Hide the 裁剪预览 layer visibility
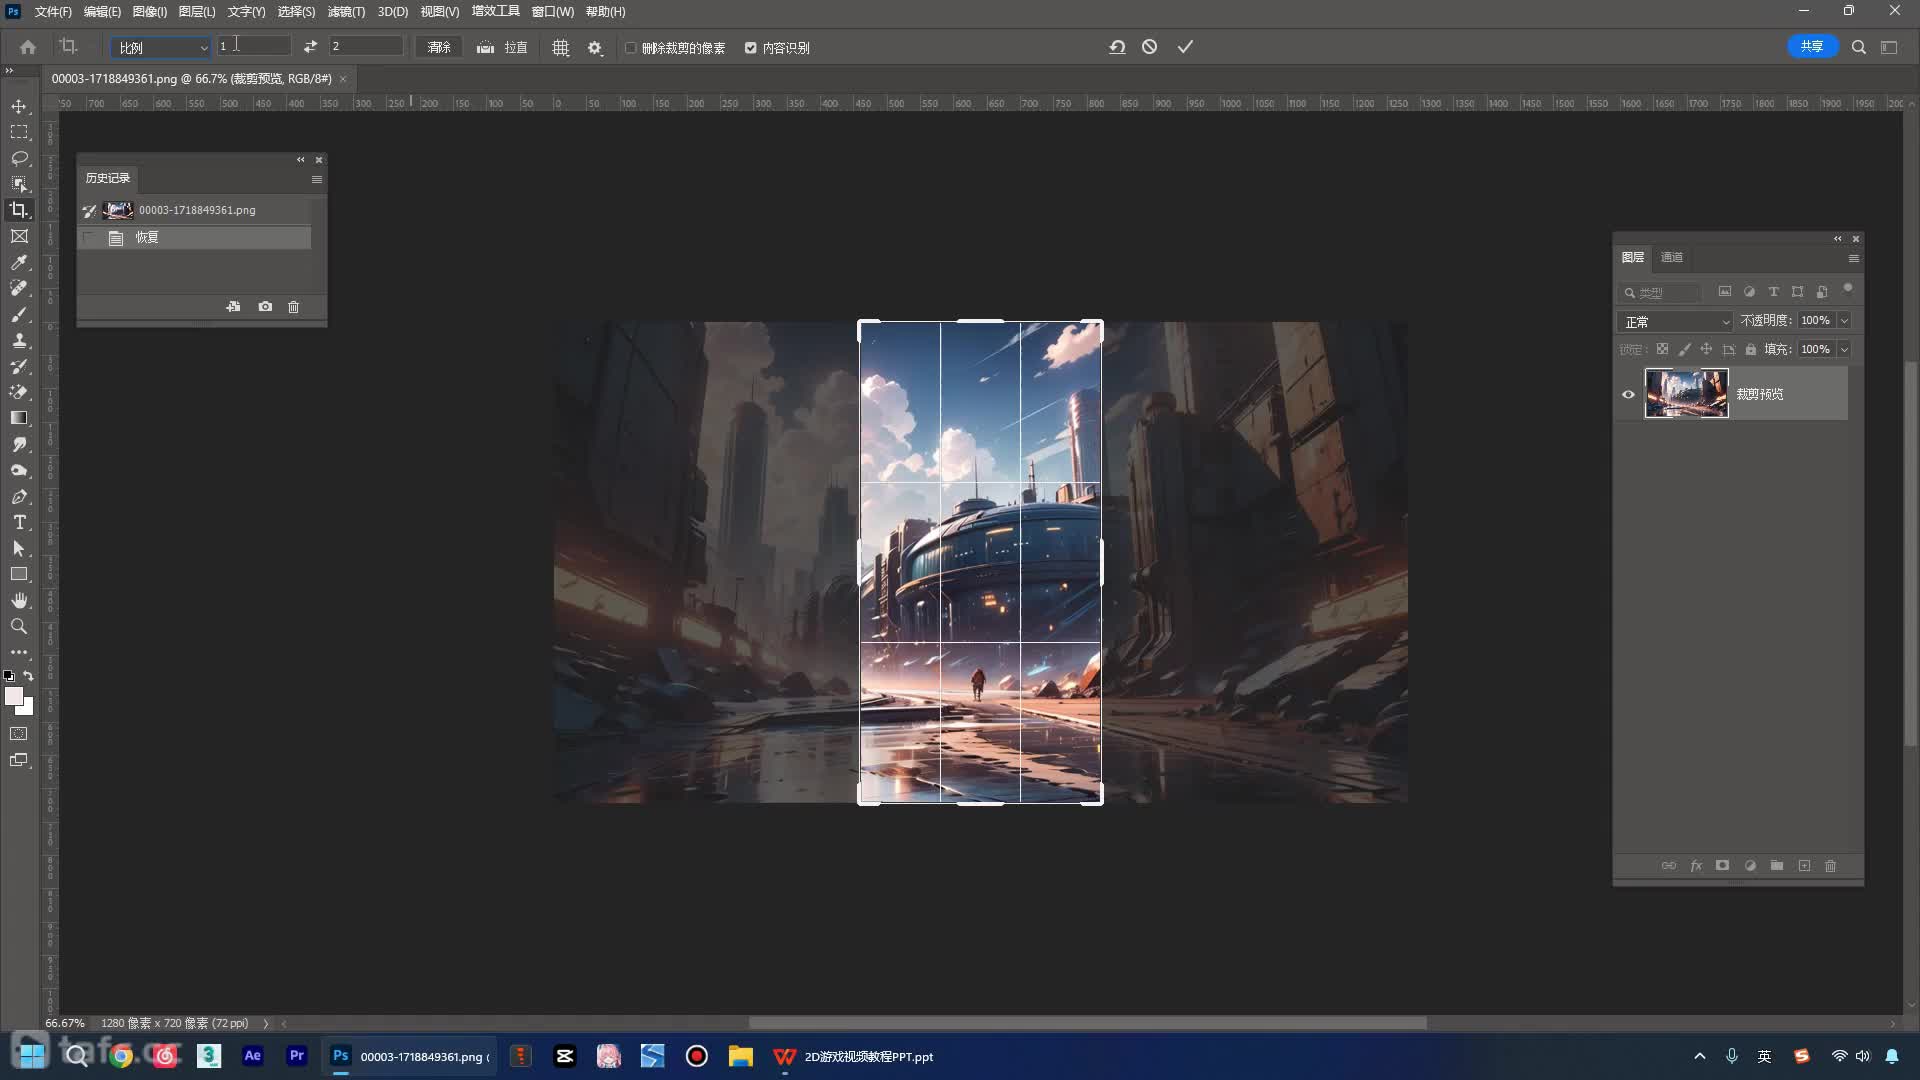This screenshot has width=1920, height=1080. pyautogui.click(x=1628, y=394)
